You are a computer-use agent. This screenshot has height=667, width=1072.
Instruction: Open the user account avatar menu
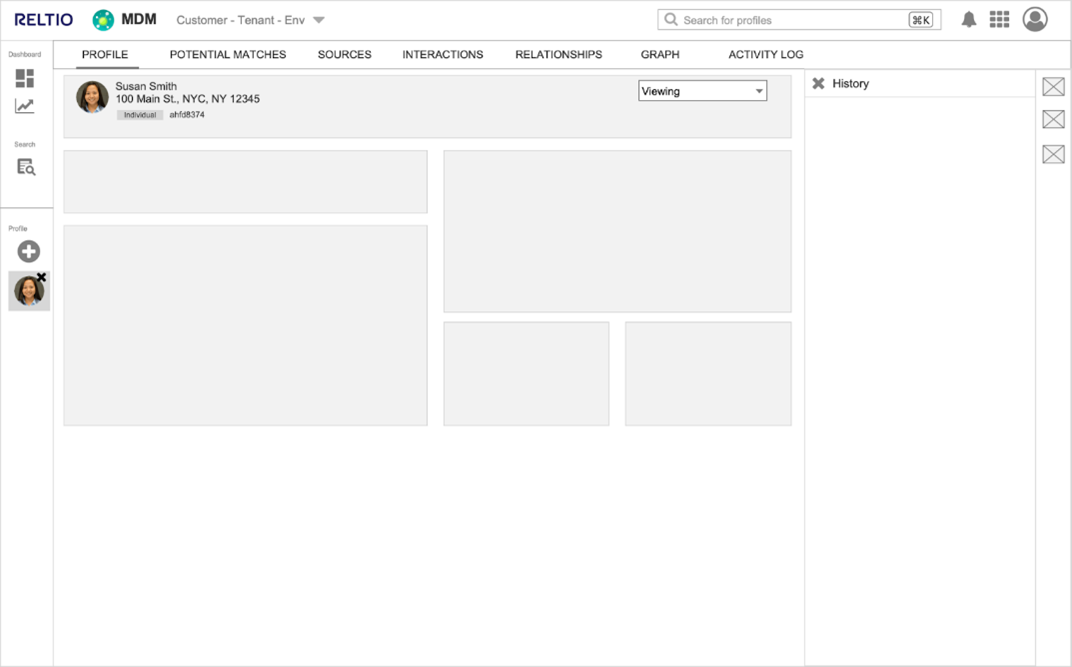click(x=1034, y=19)
